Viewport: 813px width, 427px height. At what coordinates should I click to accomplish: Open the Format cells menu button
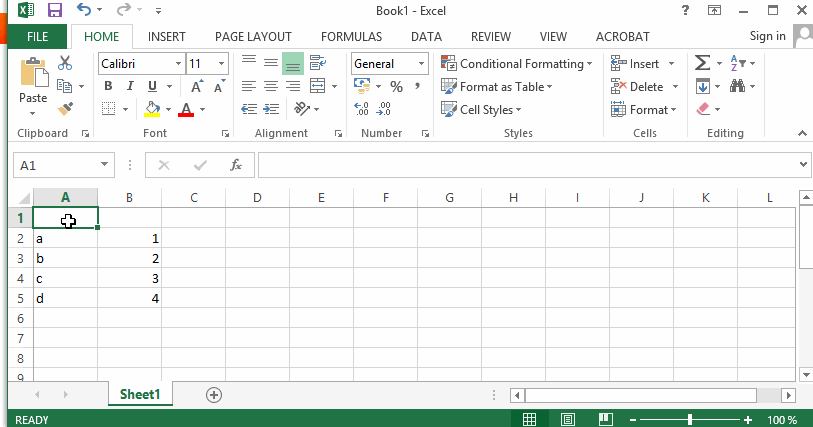coord(643,109)
